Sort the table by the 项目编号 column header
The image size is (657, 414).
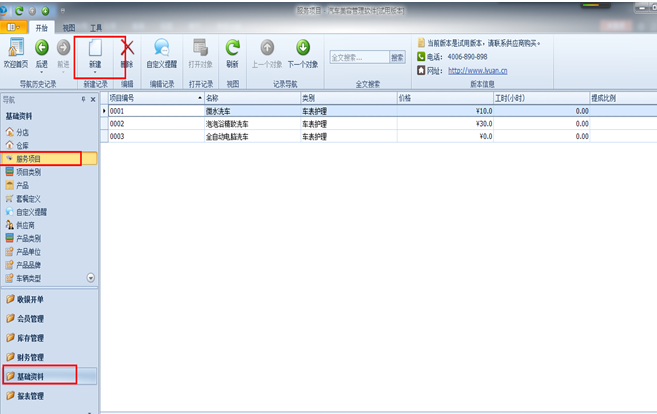150,99
